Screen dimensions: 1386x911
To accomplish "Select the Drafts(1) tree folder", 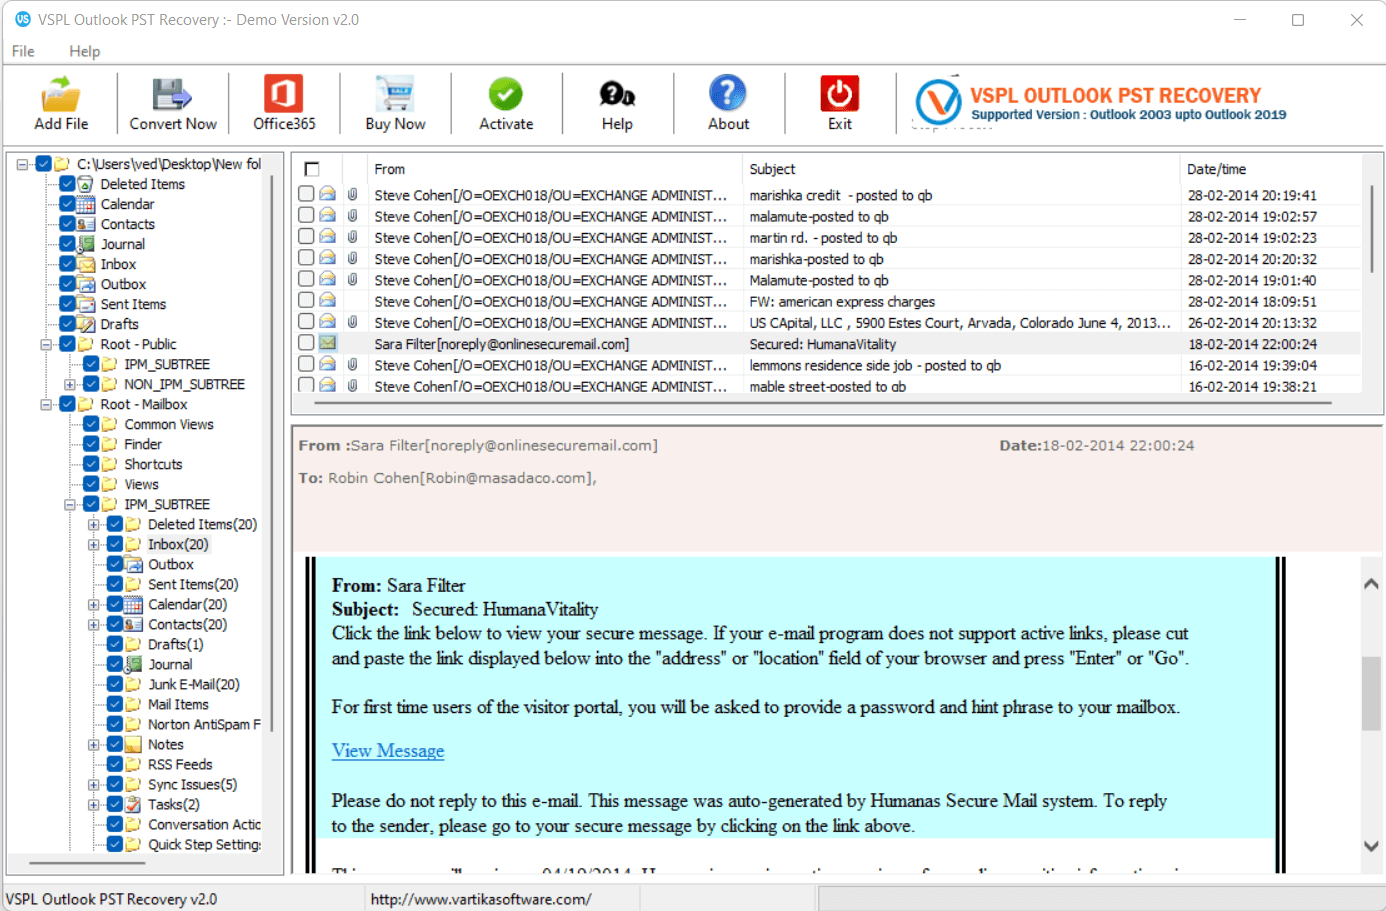I will point(175,644).
